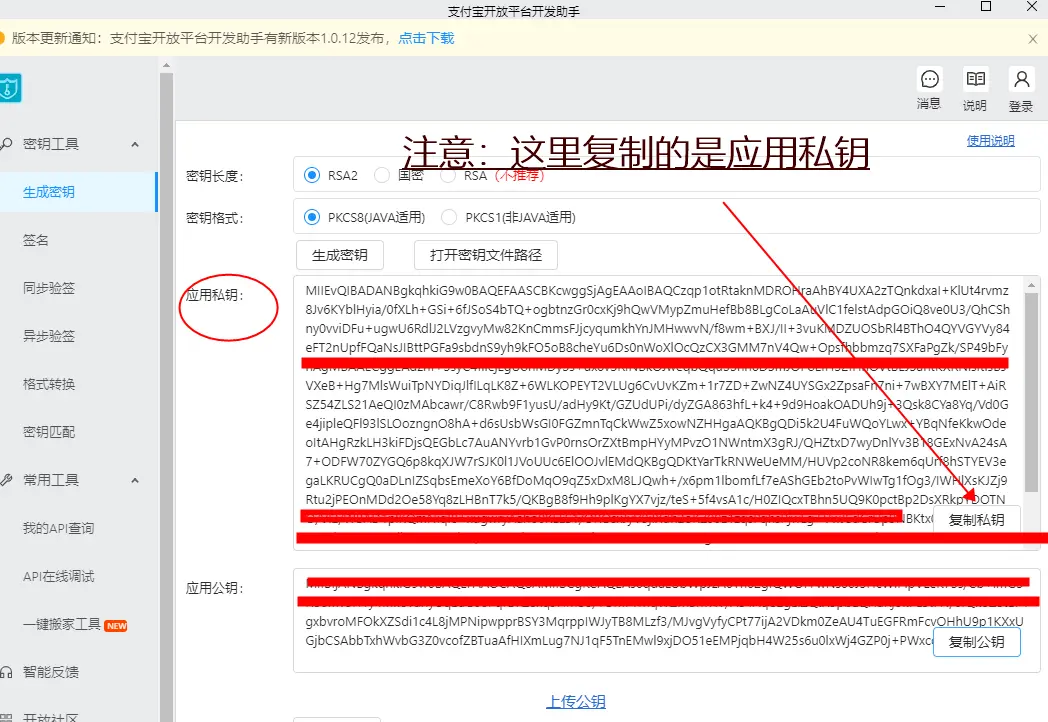1048x722 pixels.
Task: Click inside the 应用公钥 text area
Action: (x=666, y=620)
